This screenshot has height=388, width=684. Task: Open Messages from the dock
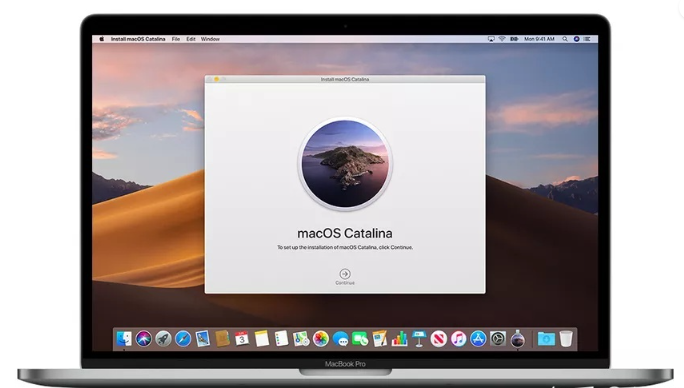340,339
